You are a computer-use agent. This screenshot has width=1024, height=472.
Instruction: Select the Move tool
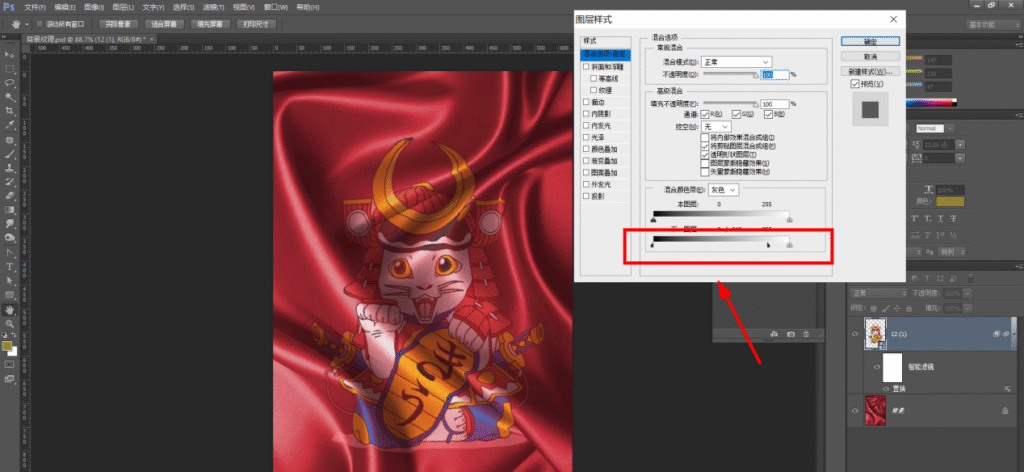pos(10,54)
